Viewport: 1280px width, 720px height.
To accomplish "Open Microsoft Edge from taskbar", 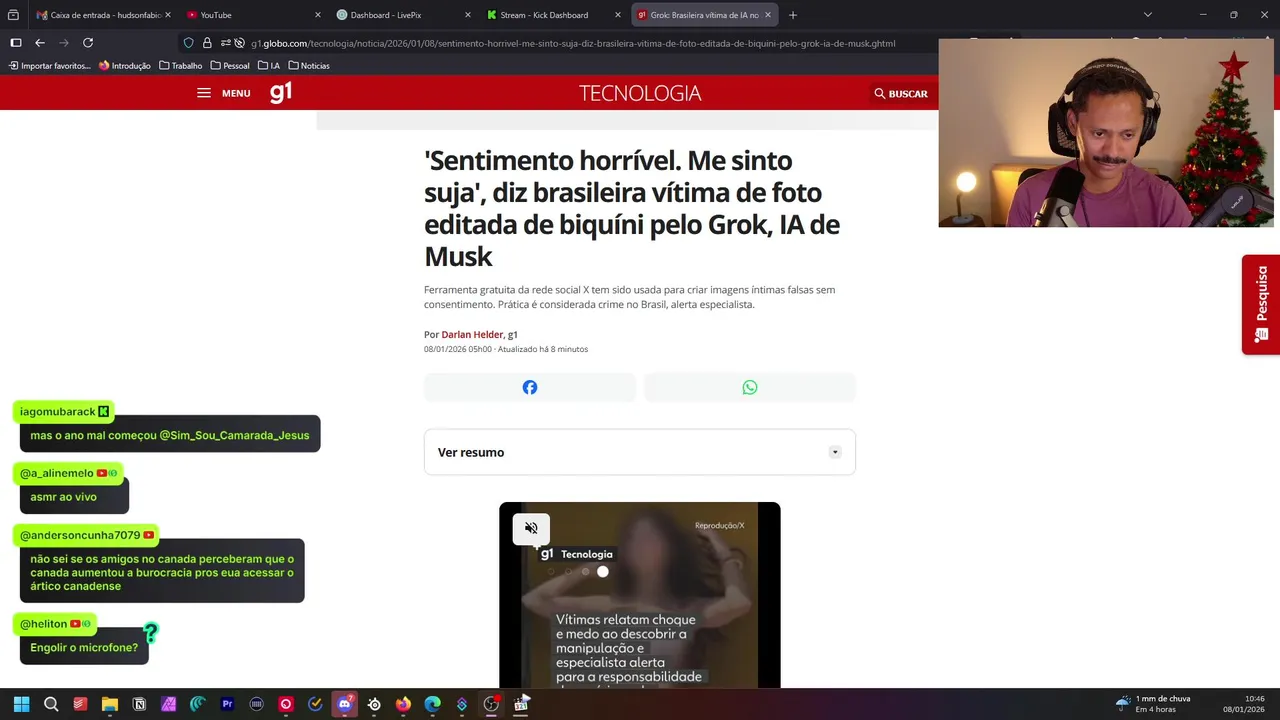I will (x=432, y=704).
